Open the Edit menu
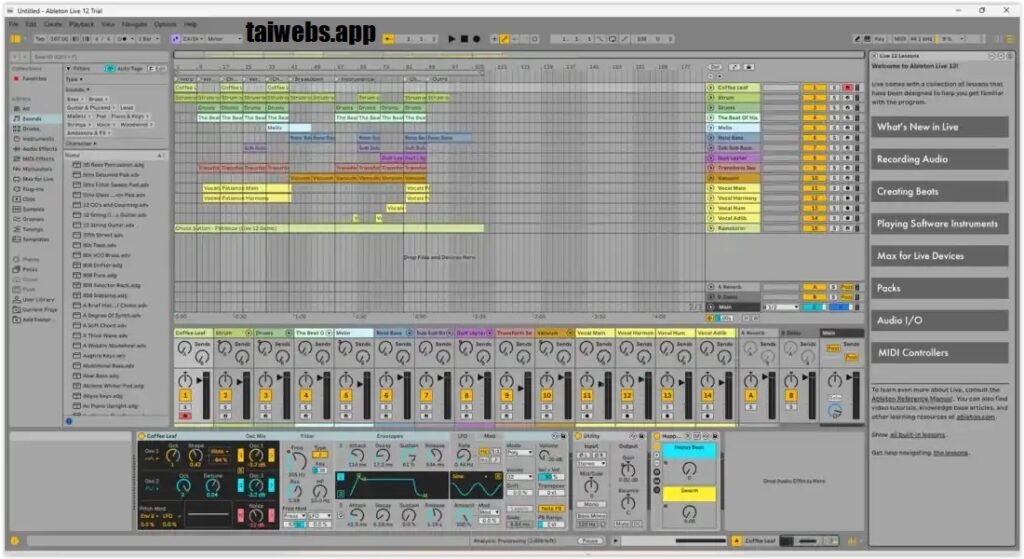Screen dimensions: 1024x559 coord(31,24)
